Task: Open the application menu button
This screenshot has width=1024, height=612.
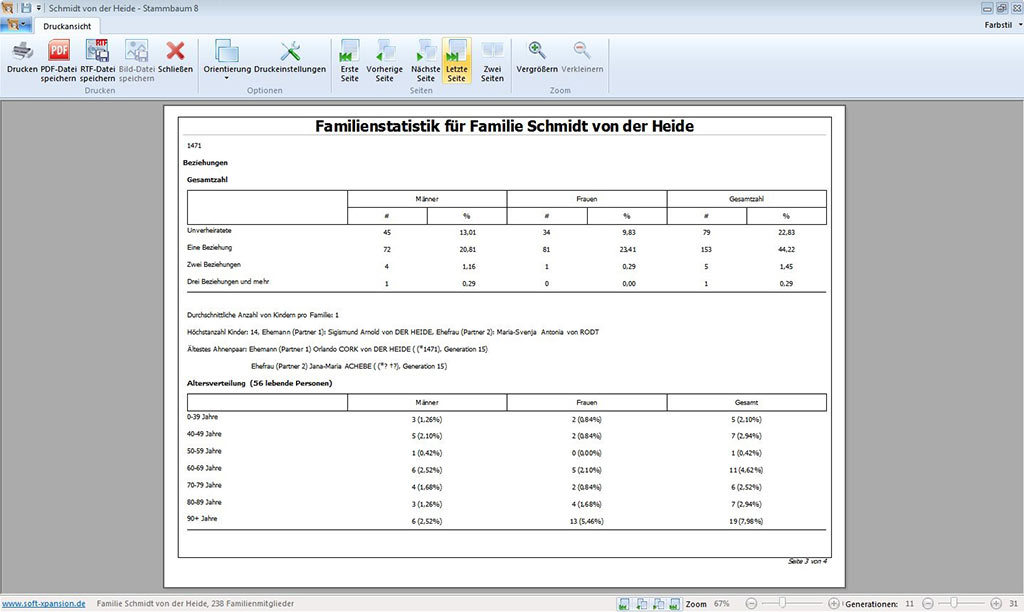Action: (x=16, y=25)
